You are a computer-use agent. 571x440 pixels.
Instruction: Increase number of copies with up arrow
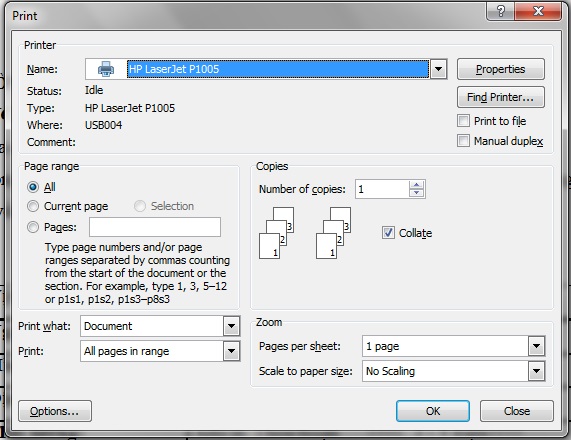(x=417, y=185)
